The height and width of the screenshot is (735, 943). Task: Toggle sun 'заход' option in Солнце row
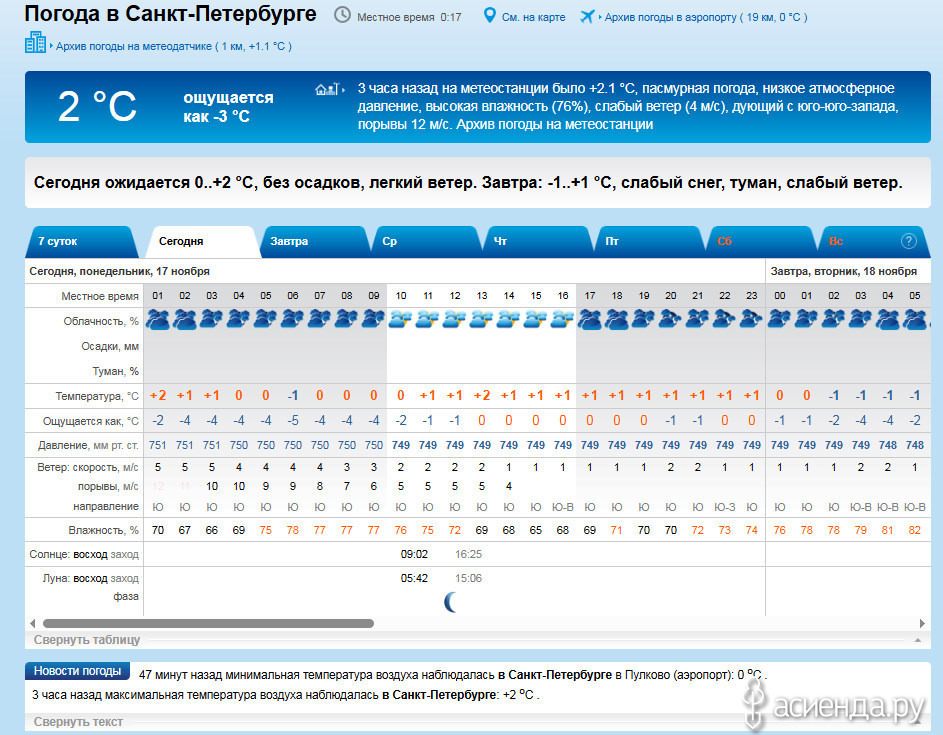coord(124,553)
